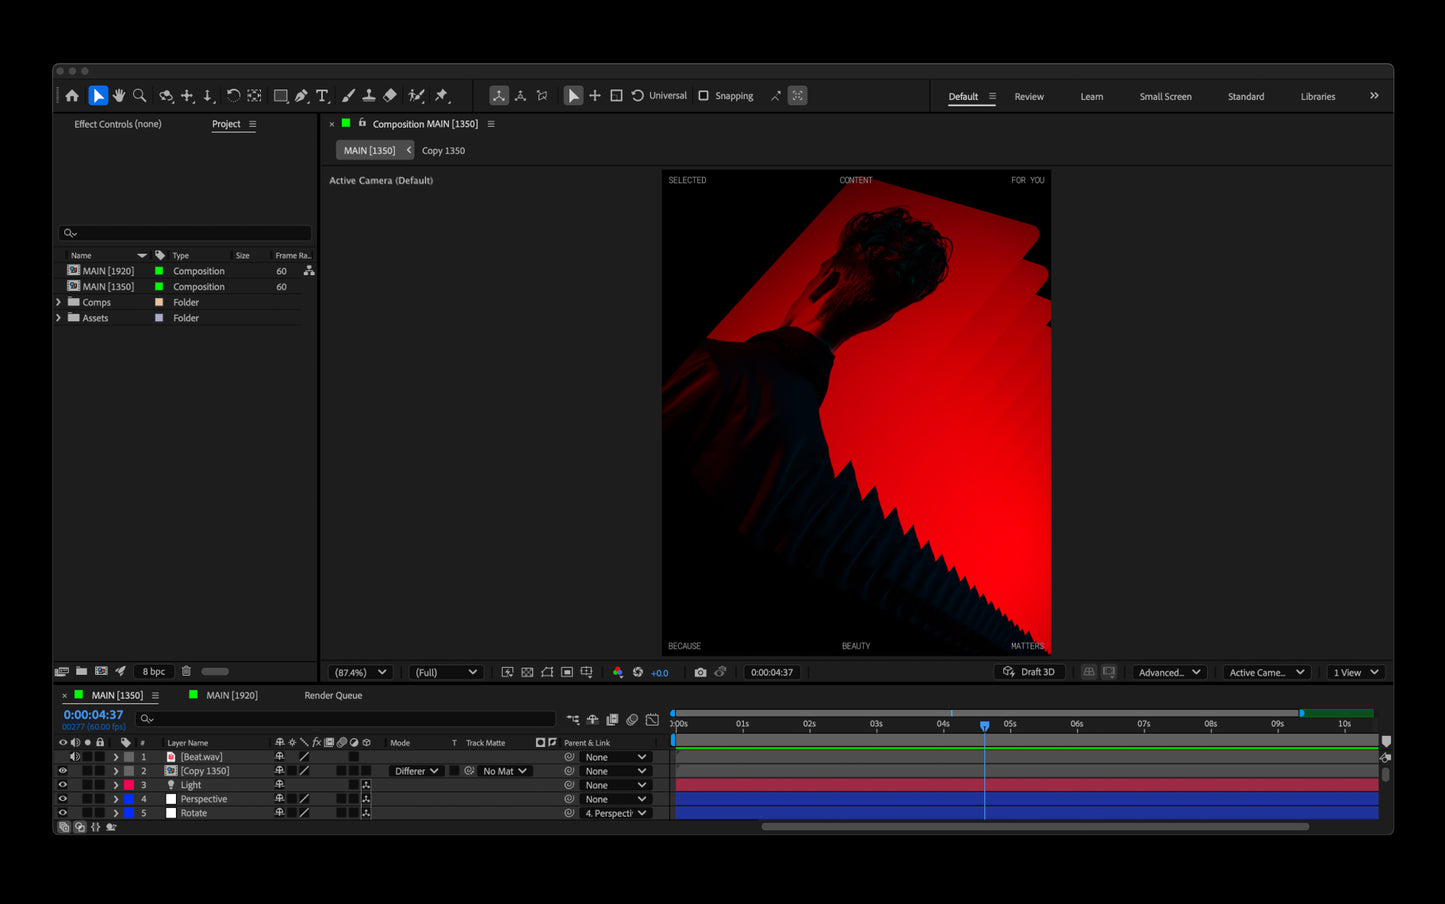The image size is (1445, 904).
Task: Hide the Light layer eye toggle
Action: pyautogui.click(x=62, y=785)
